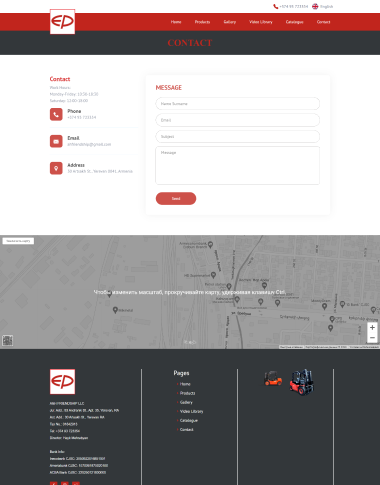Click inside the Message text area
380x485 pixels.
pyautogui.click(x=237, y=165)
